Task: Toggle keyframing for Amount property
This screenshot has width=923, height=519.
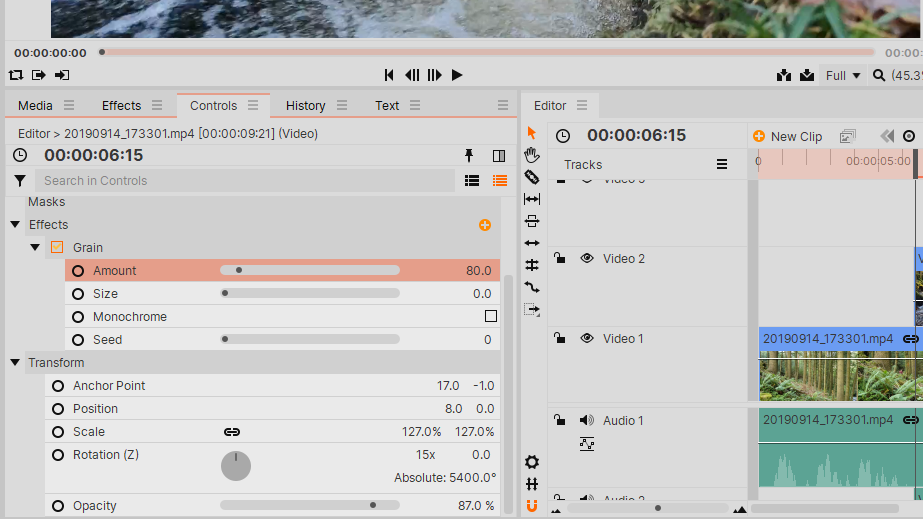Action: [x=78, y=271]
